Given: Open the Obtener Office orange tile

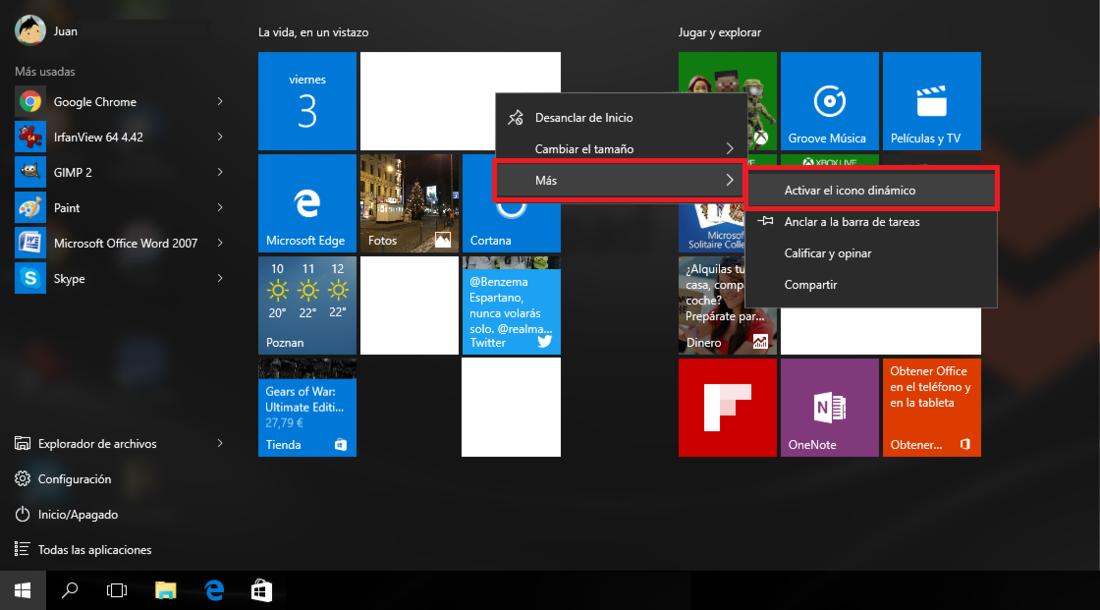Looking at the screenshot, I should (x=932, y=407).
